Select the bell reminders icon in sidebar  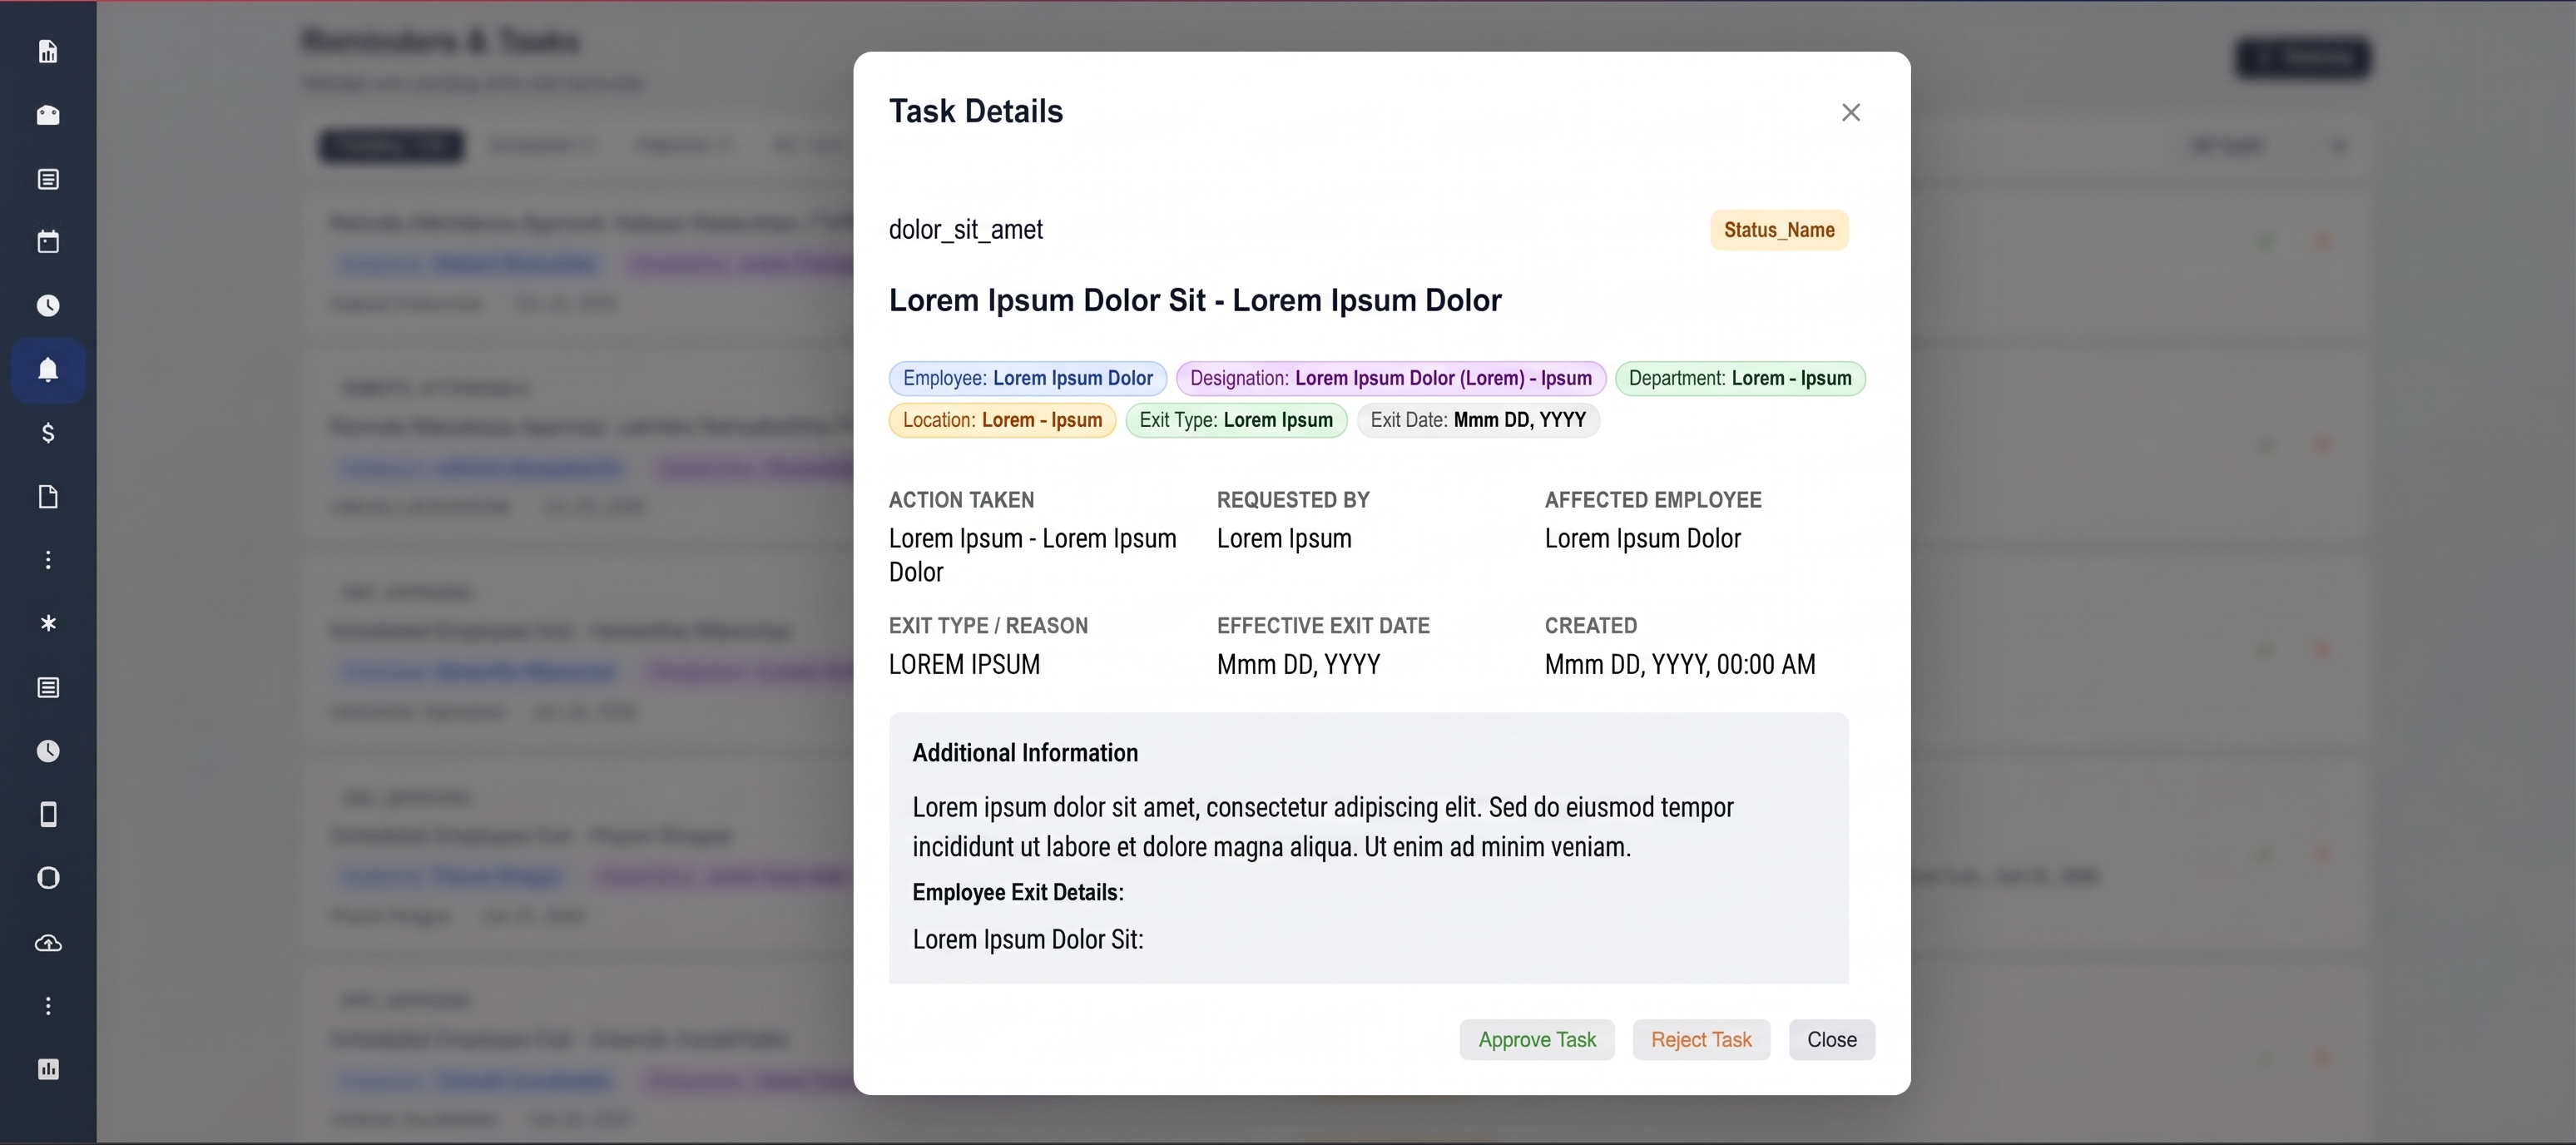point(48,370)
